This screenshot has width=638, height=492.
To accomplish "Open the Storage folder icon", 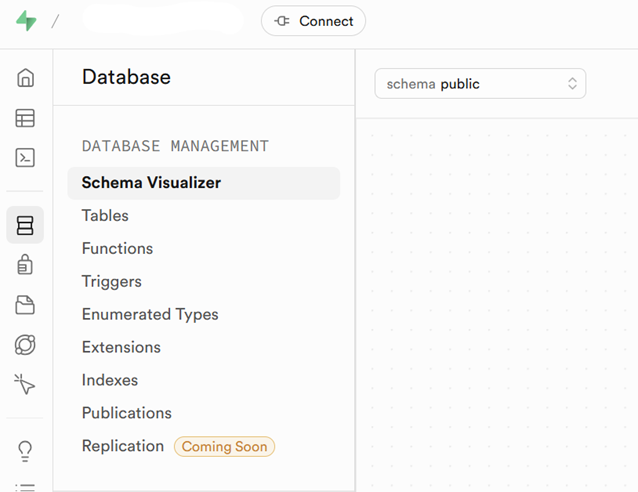I will 25,305.
